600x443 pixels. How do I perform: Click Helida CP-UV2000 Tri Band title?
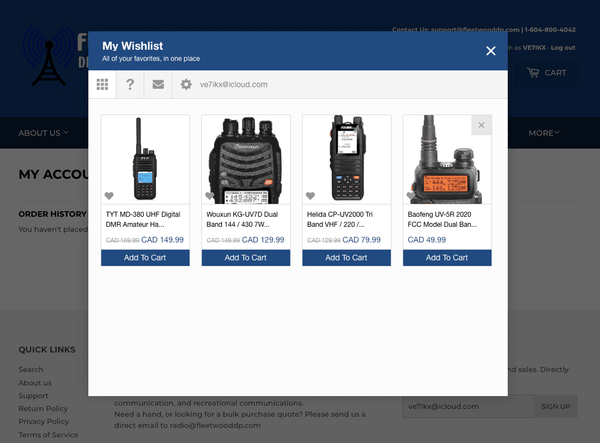(x=340, y=219)
